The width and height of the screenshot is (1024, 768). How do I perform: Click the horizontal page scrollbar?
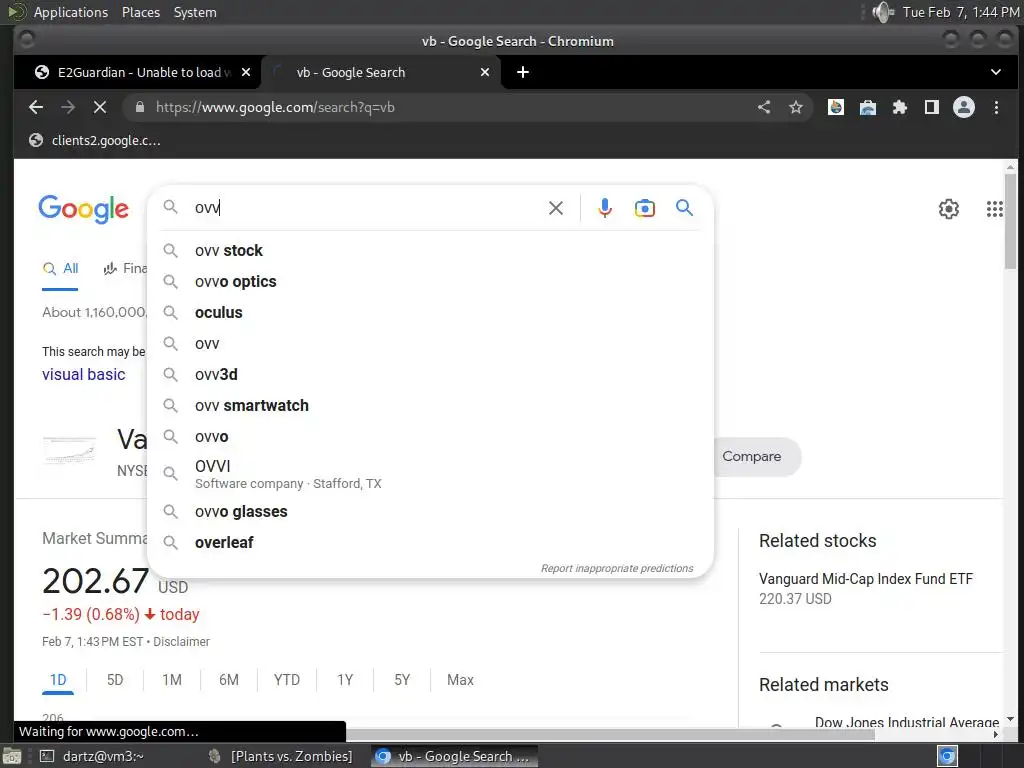[x=610, y=734]
